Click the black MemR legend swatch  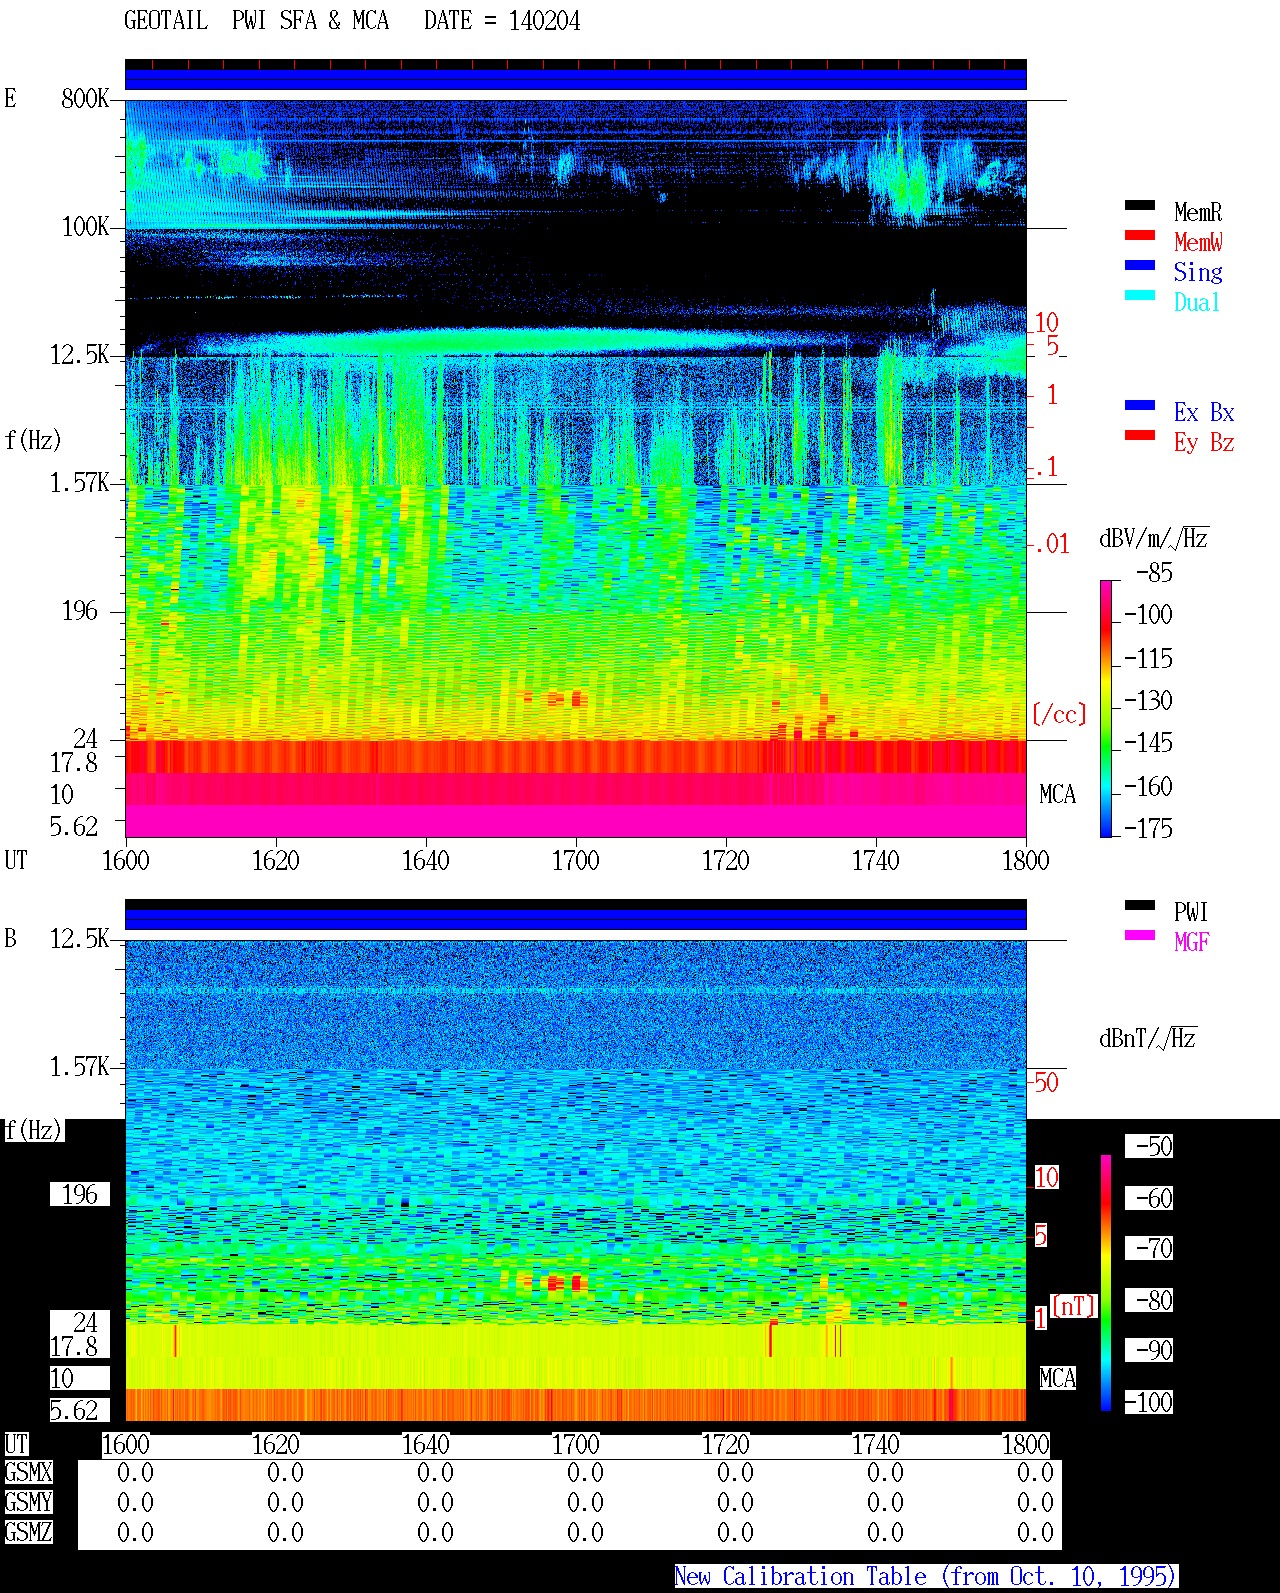1140,206
